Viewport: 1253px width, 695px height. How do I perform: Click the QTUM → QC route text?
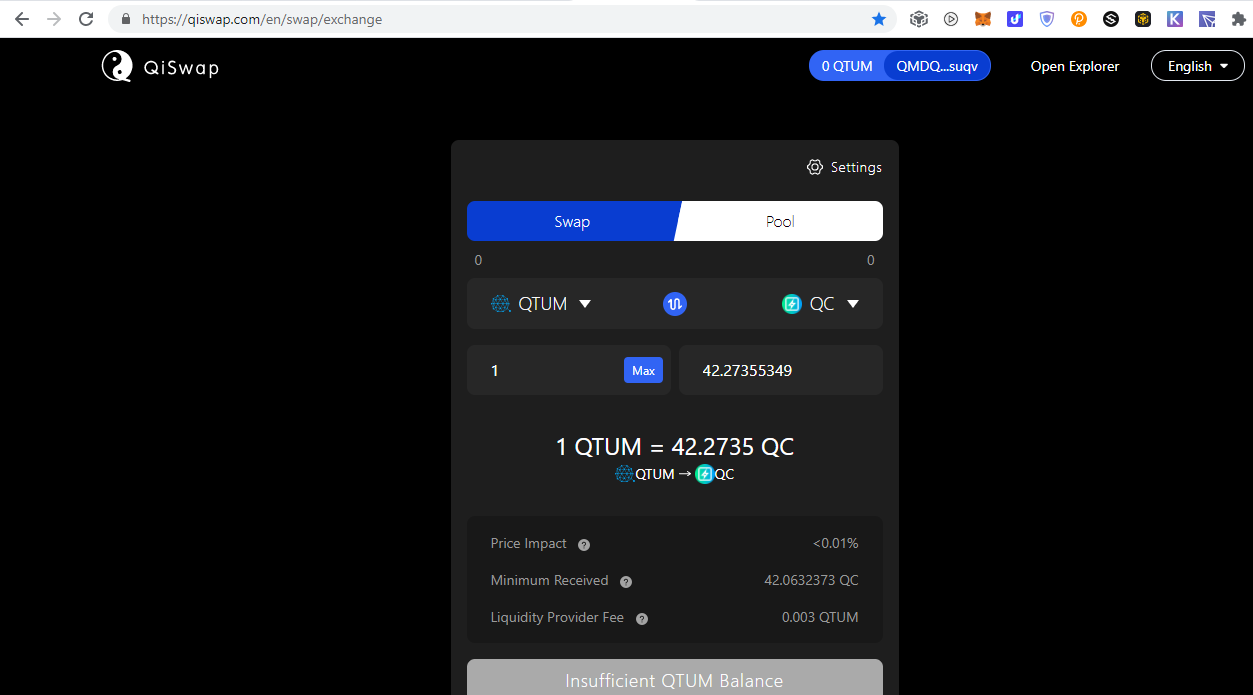675,474
